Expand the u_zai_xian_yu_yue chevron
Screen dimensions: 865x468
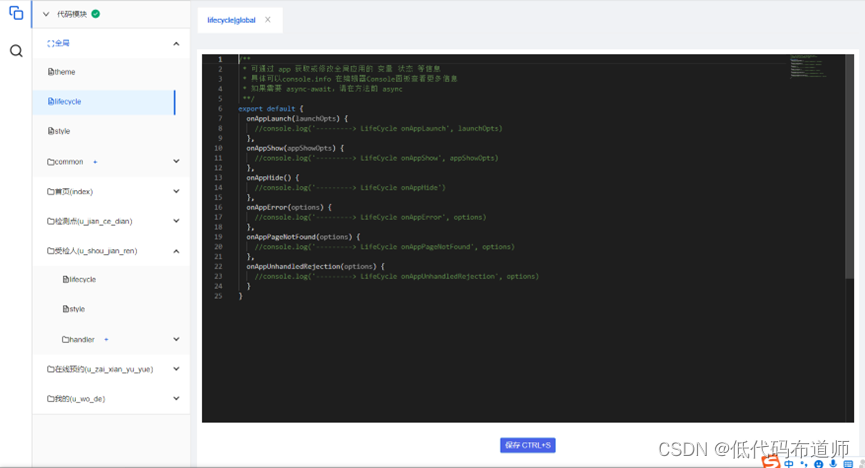click(x=176, y=369)
